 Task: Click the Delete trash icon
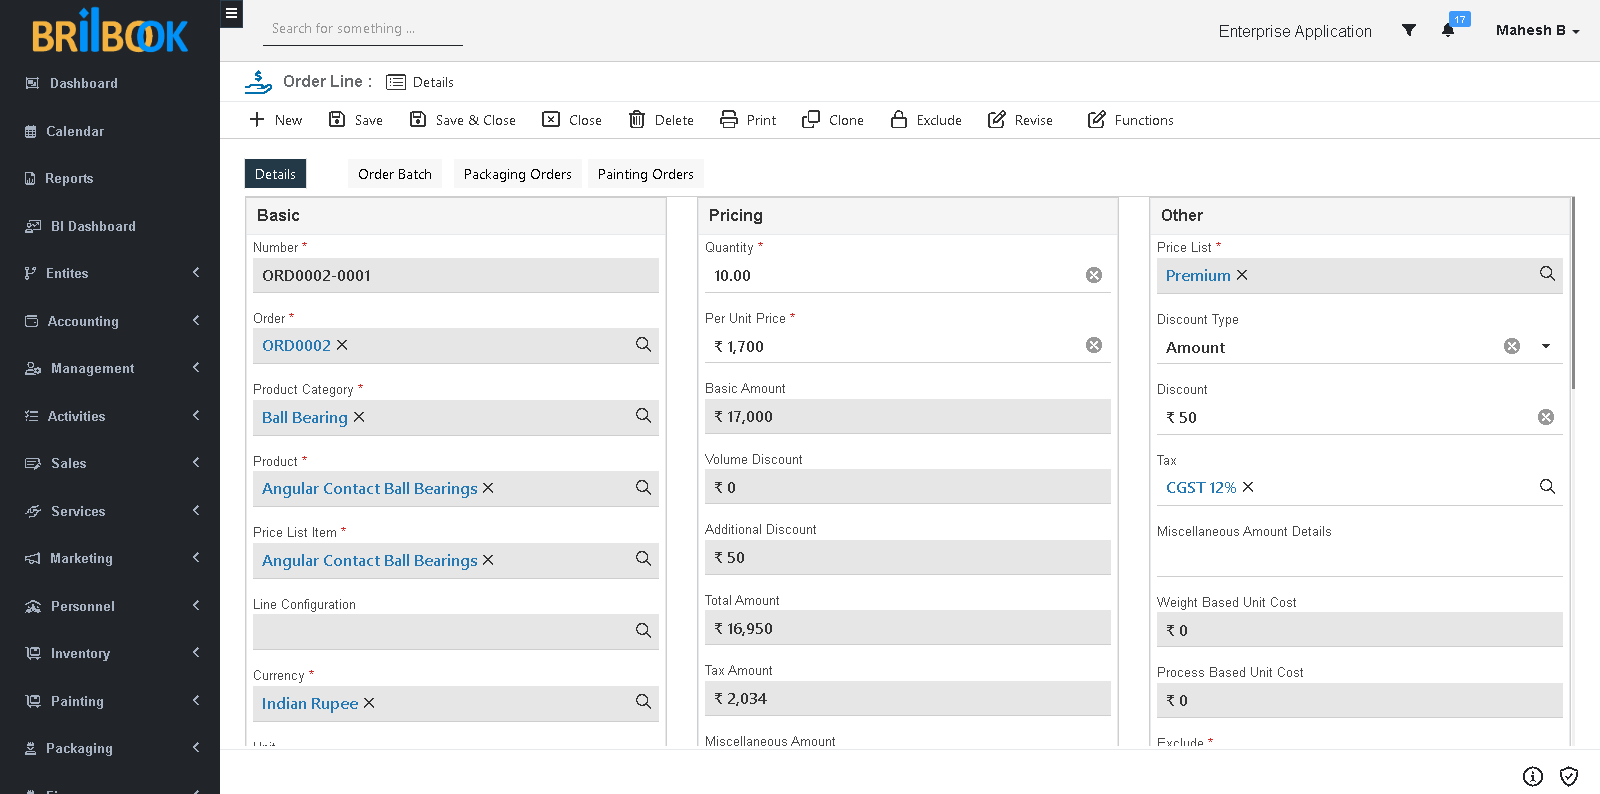tap(637, 120)
